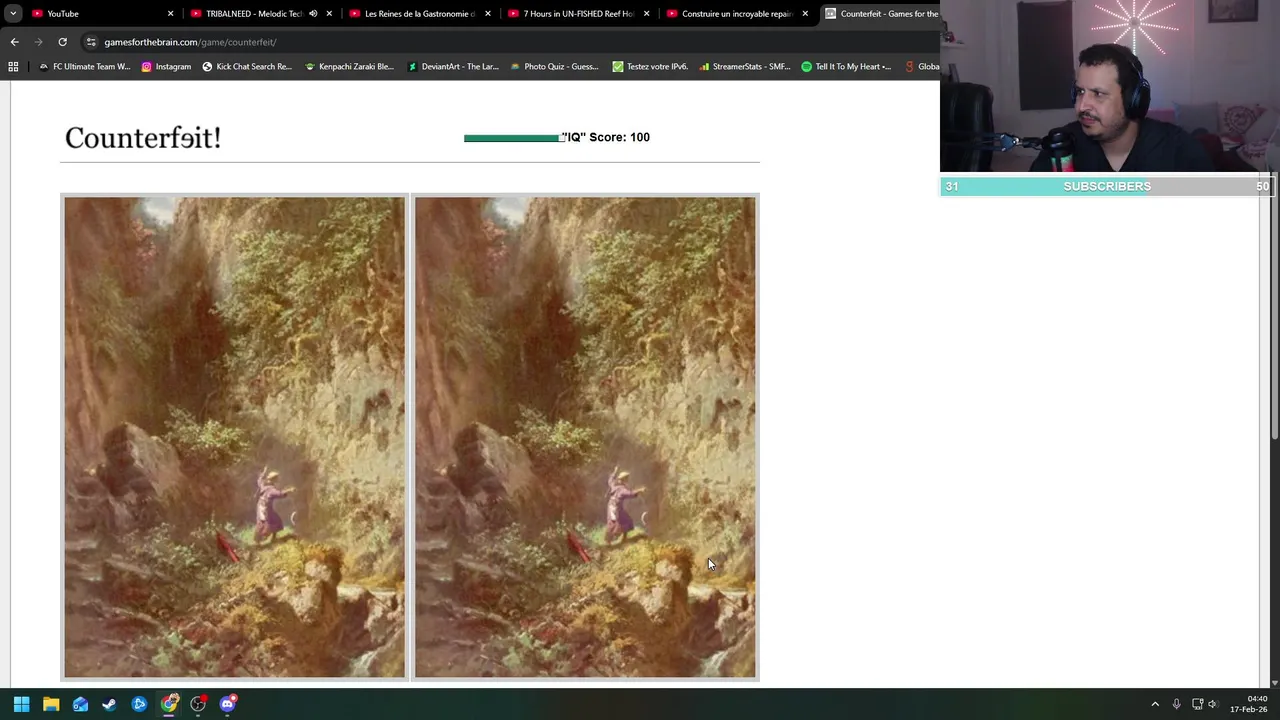
Task: Close the 7 Hours in UN-FISHED Reef tab
Action: [x=646, y=14]
